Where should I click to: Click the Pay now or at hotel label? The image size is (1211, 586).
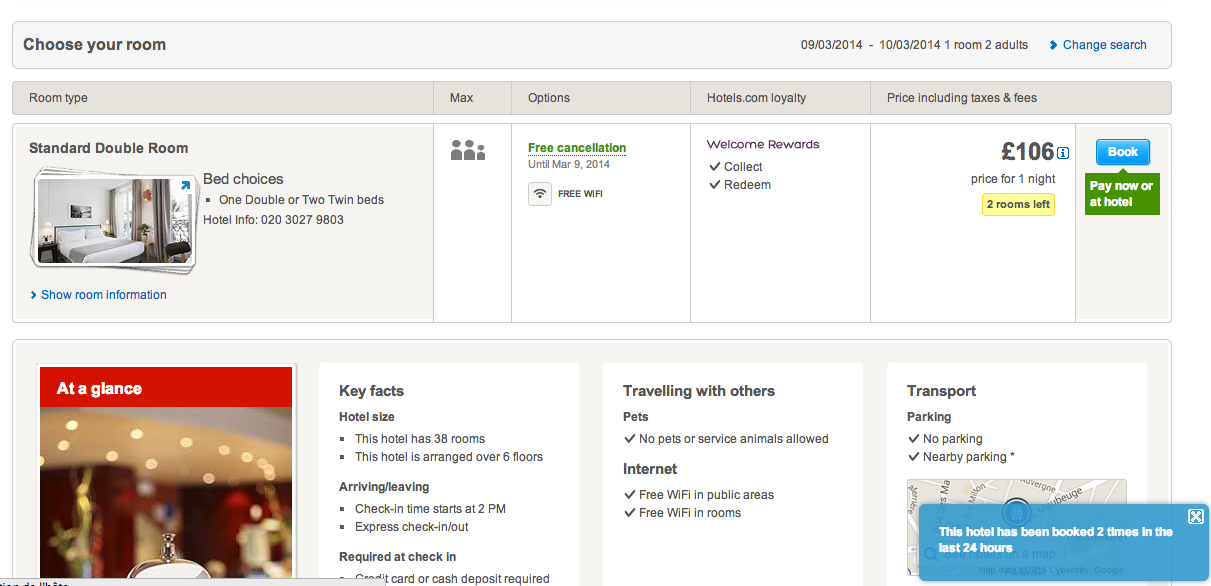(x=1122, y=194)
